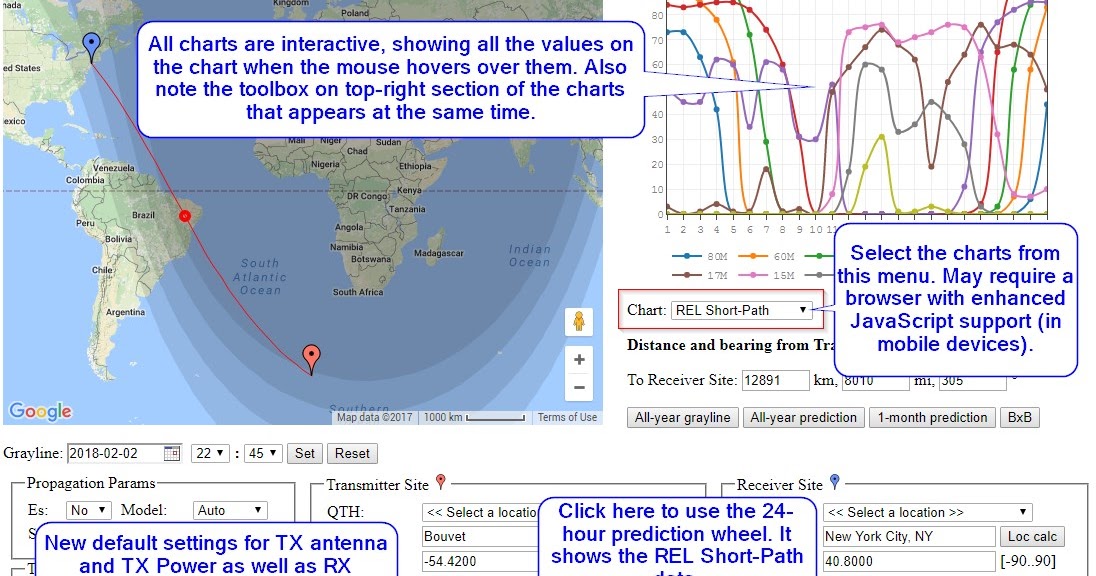The height and width of the screenshot is (576, 1096).
Task: Open the Terms of Use link
Action: tap(566, 417)
